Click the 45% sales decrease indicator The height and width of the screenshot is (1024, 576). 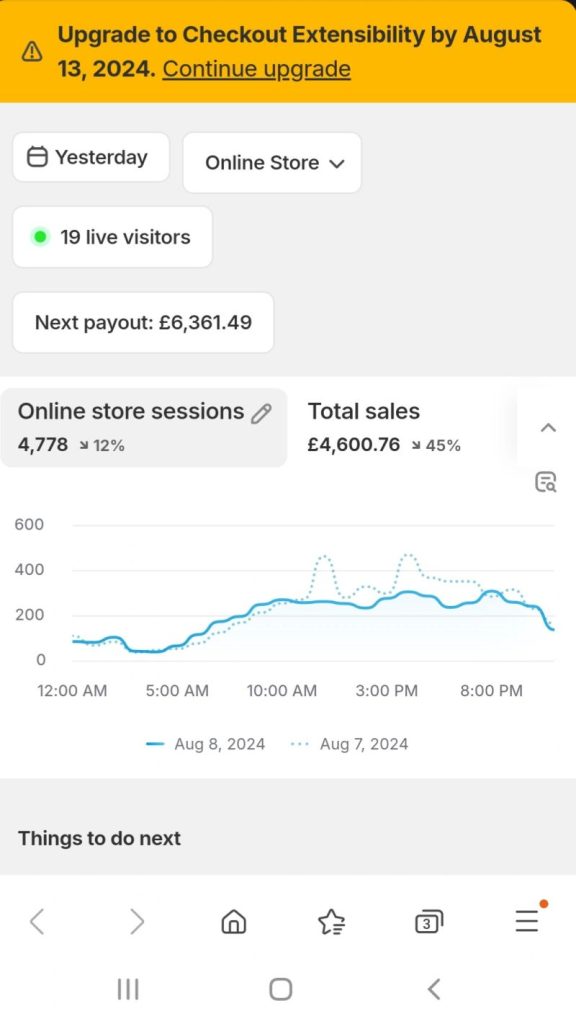point(436,446)
